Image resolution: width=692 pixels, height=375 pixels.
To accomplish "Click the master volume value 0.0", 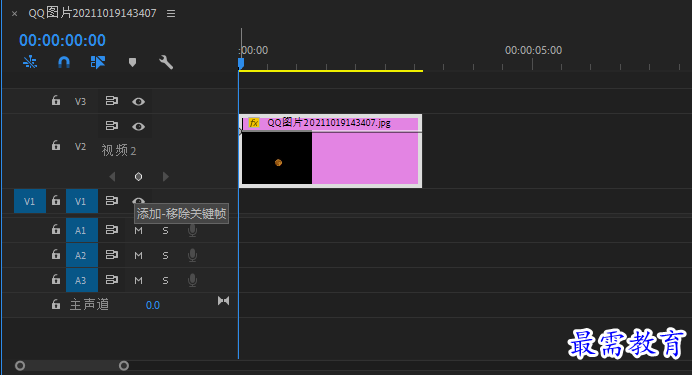I will coord(153,305).
